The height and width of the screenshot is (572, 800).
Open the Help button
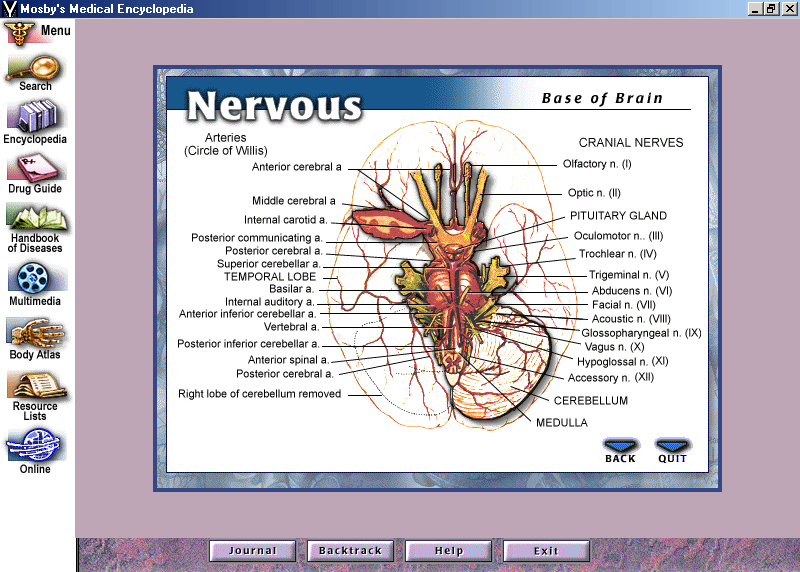click(x=448, y=551)
